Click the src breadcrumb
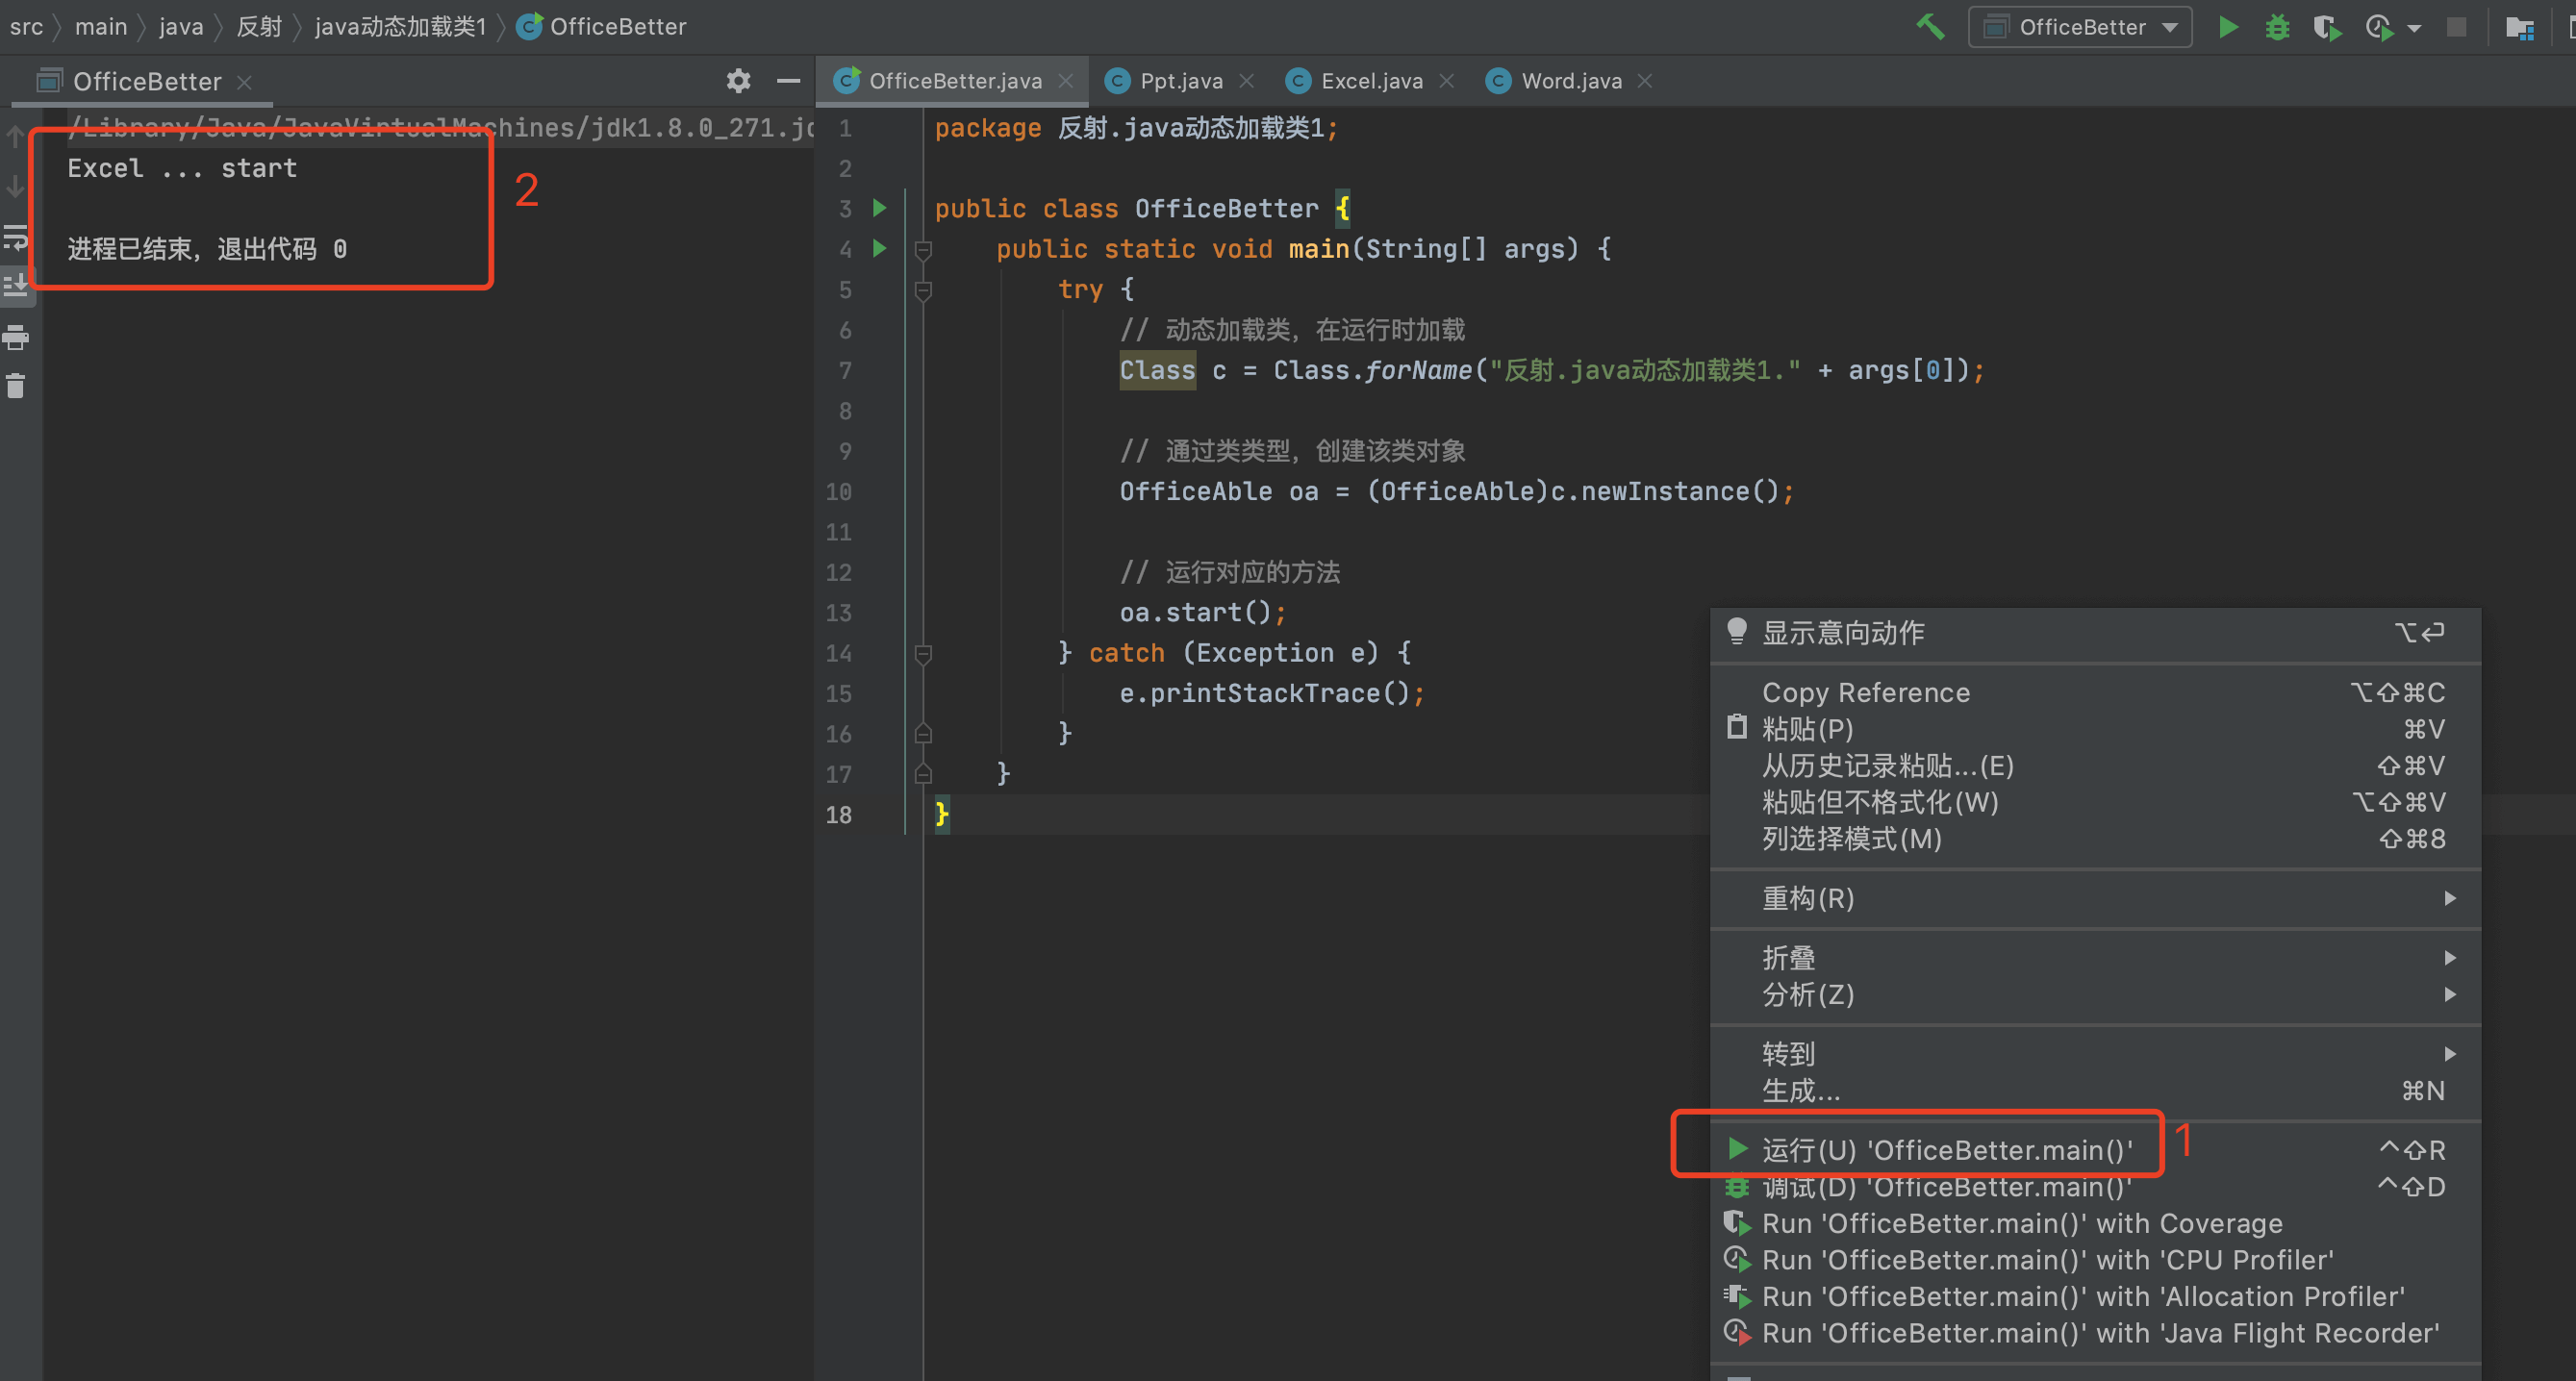 click(x=26, y=27)
